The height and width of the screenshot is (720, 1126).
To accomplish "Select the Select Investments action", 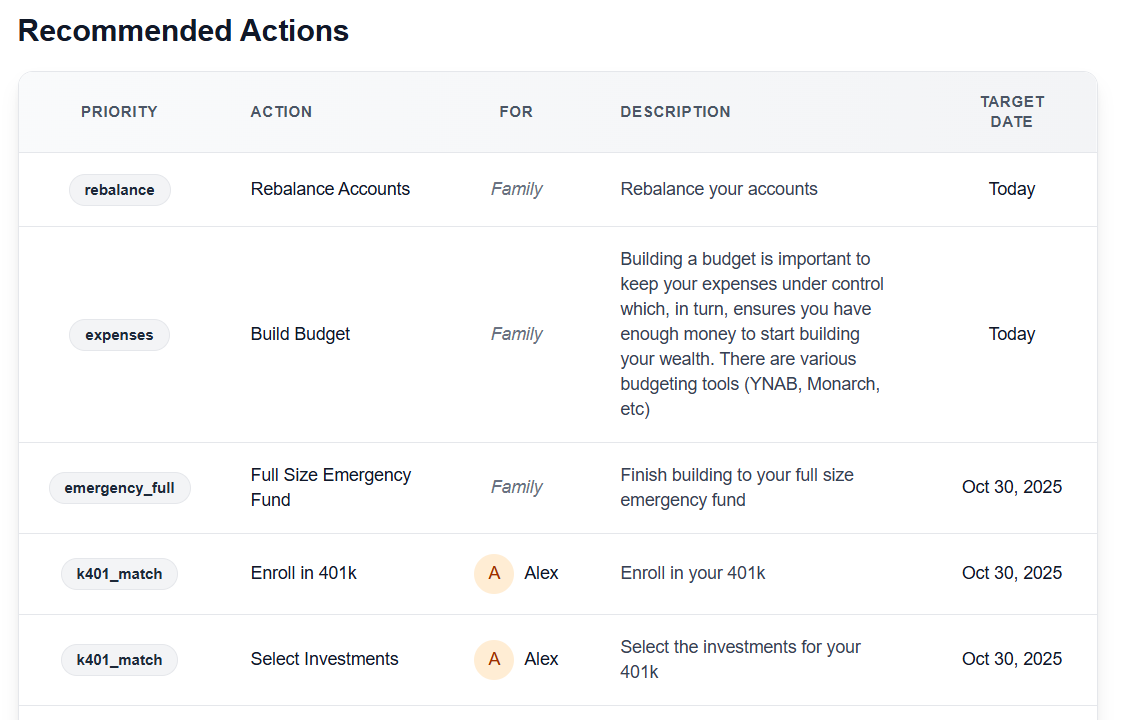I will [324, 659].
